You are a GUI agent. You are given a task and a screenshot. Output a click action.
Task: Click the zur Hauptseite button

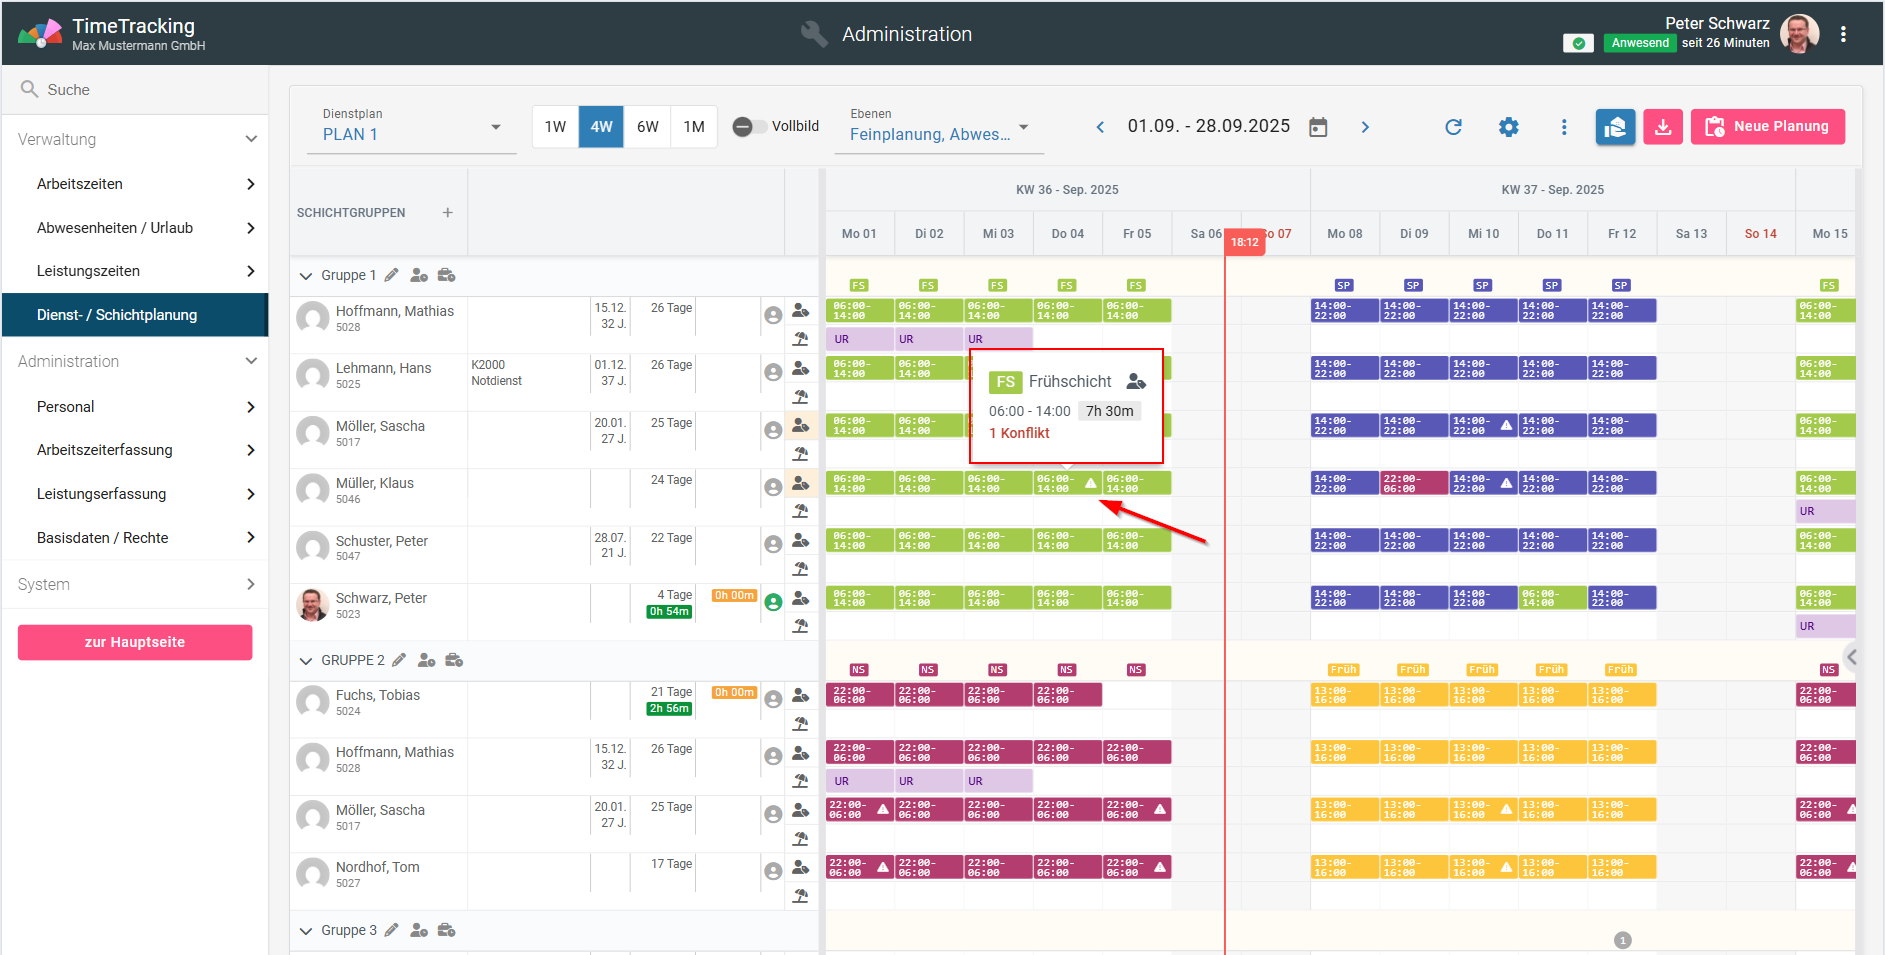pos(135,642)
